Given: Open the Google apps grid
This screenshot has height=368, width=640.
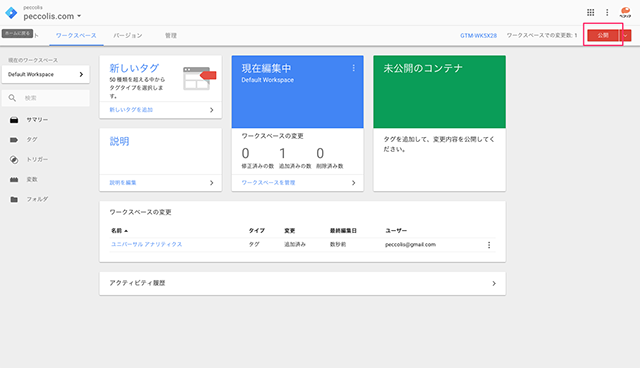Looking at the screenshot, I should coord(591,13).
